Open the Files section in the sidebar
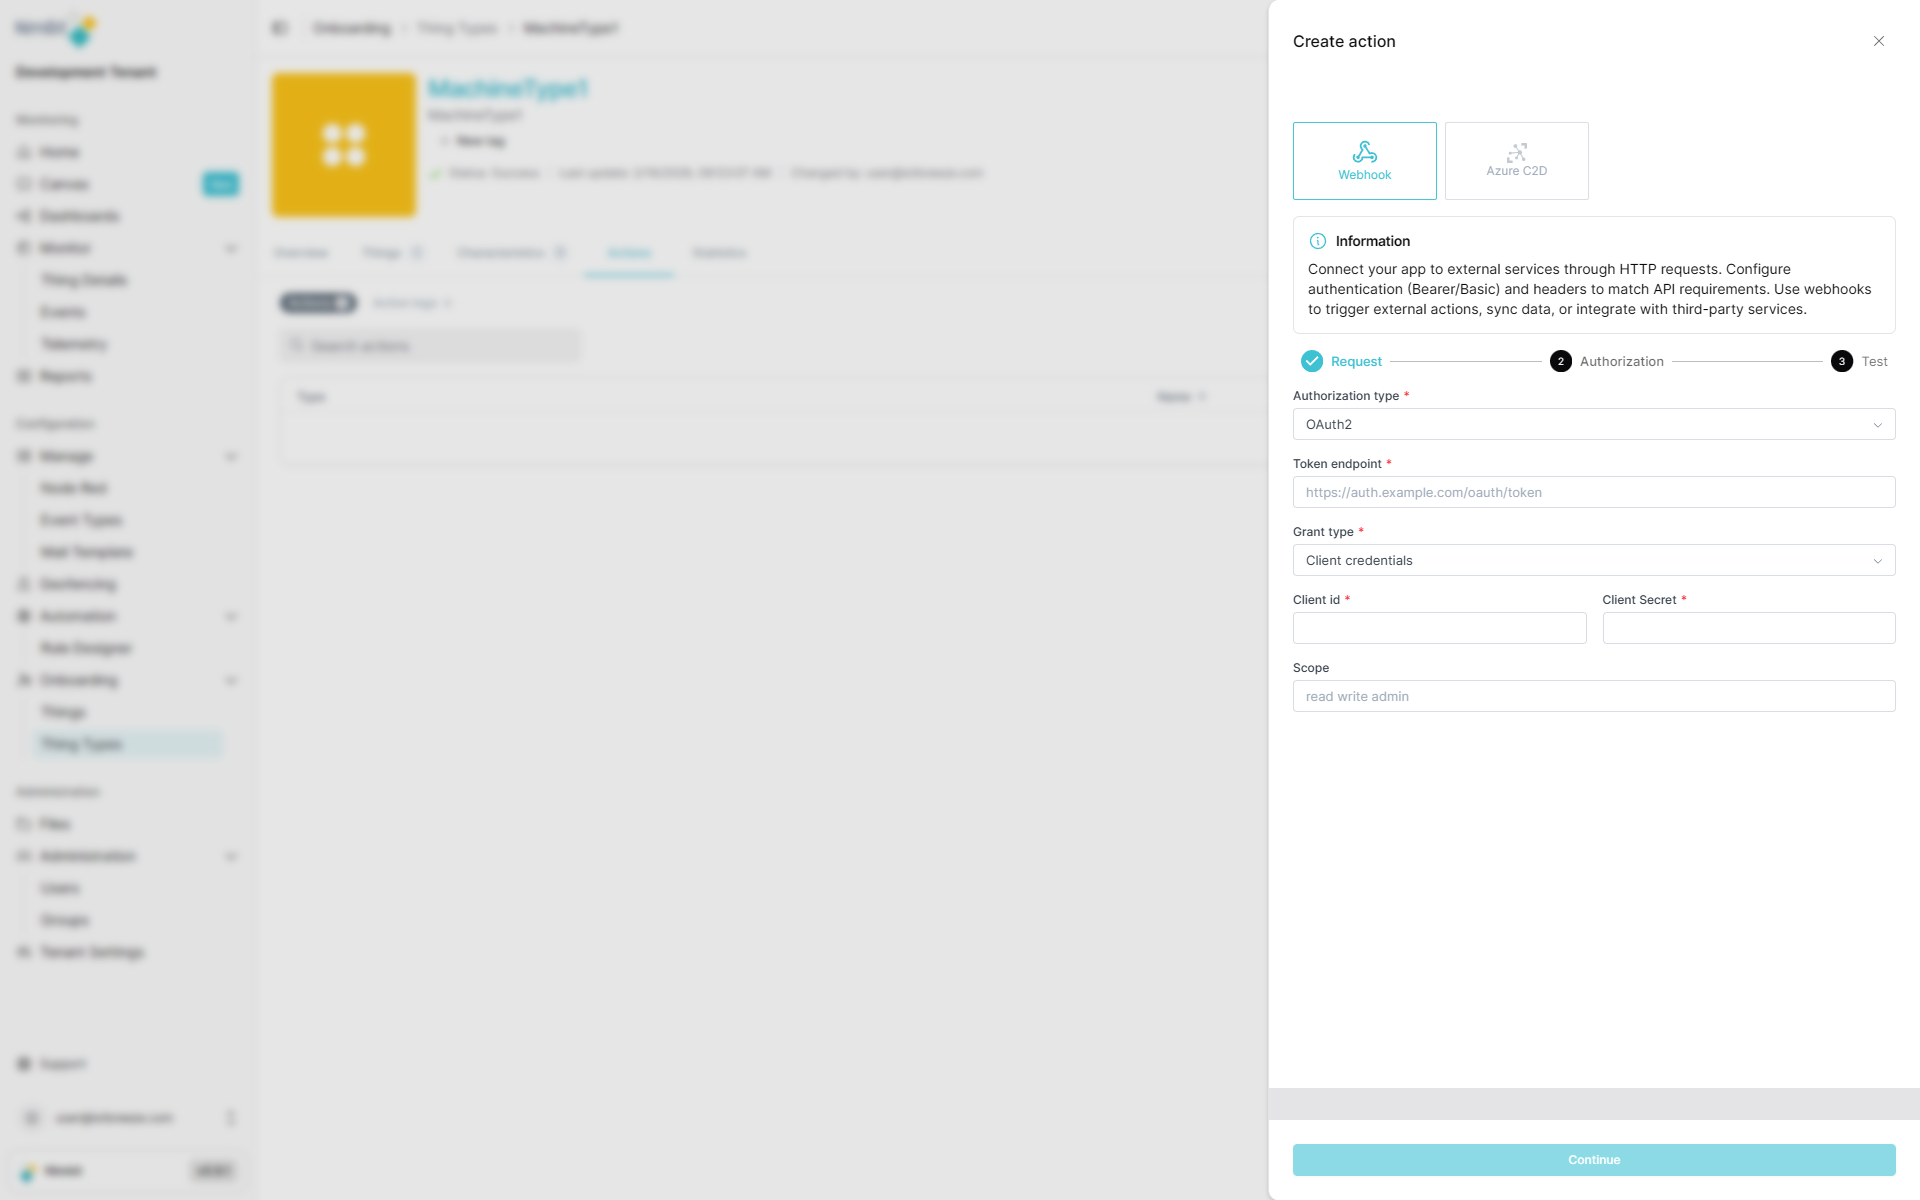The image size is (1920, 1200). [55, 824]
